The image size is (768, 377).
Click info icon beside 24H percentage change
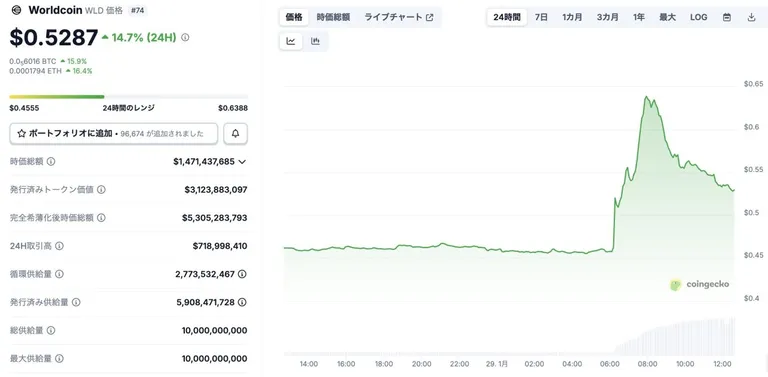185,37
